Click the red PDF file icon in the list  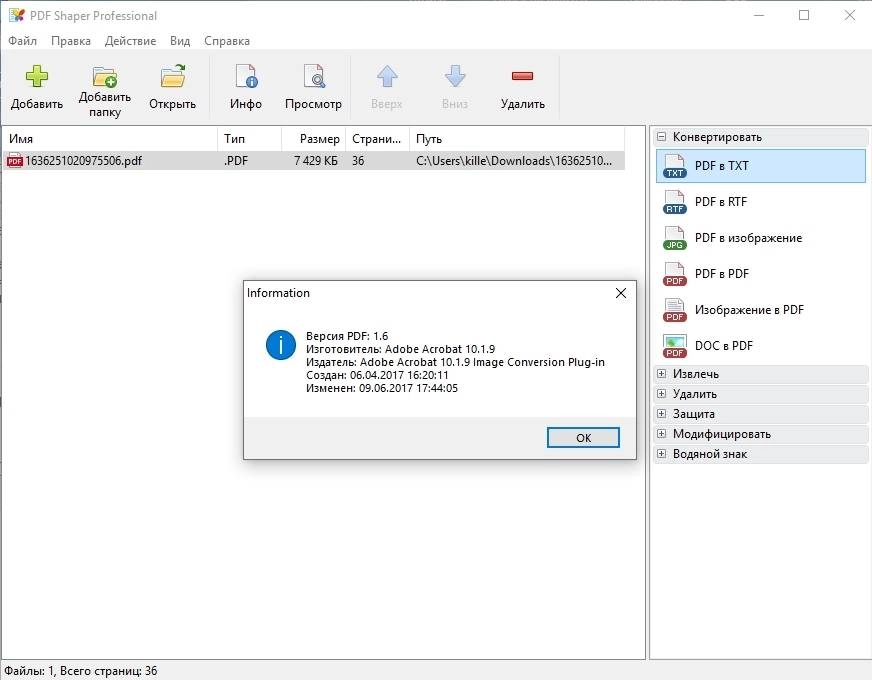coord(14,161)
